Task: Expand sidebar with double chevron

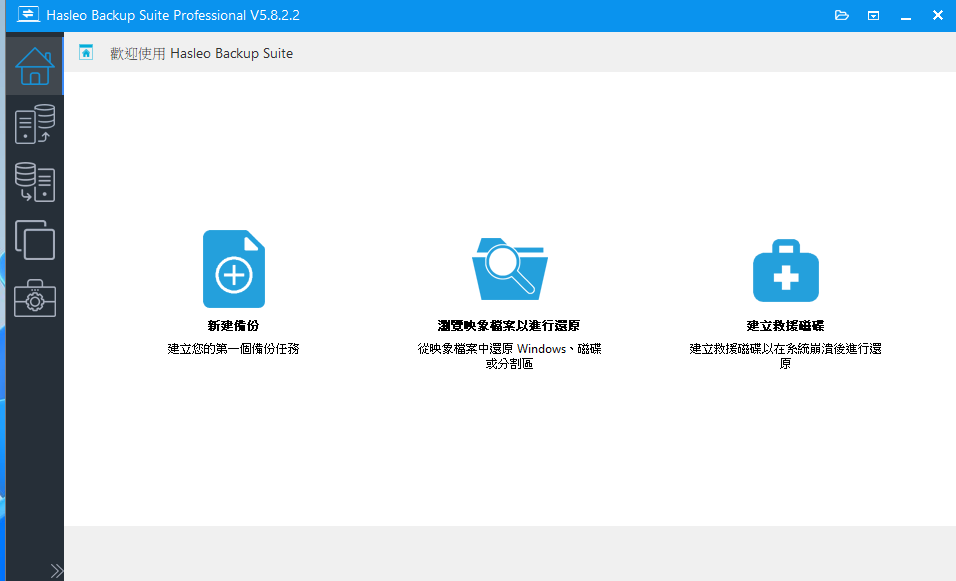Action: (x=56, y=571)
